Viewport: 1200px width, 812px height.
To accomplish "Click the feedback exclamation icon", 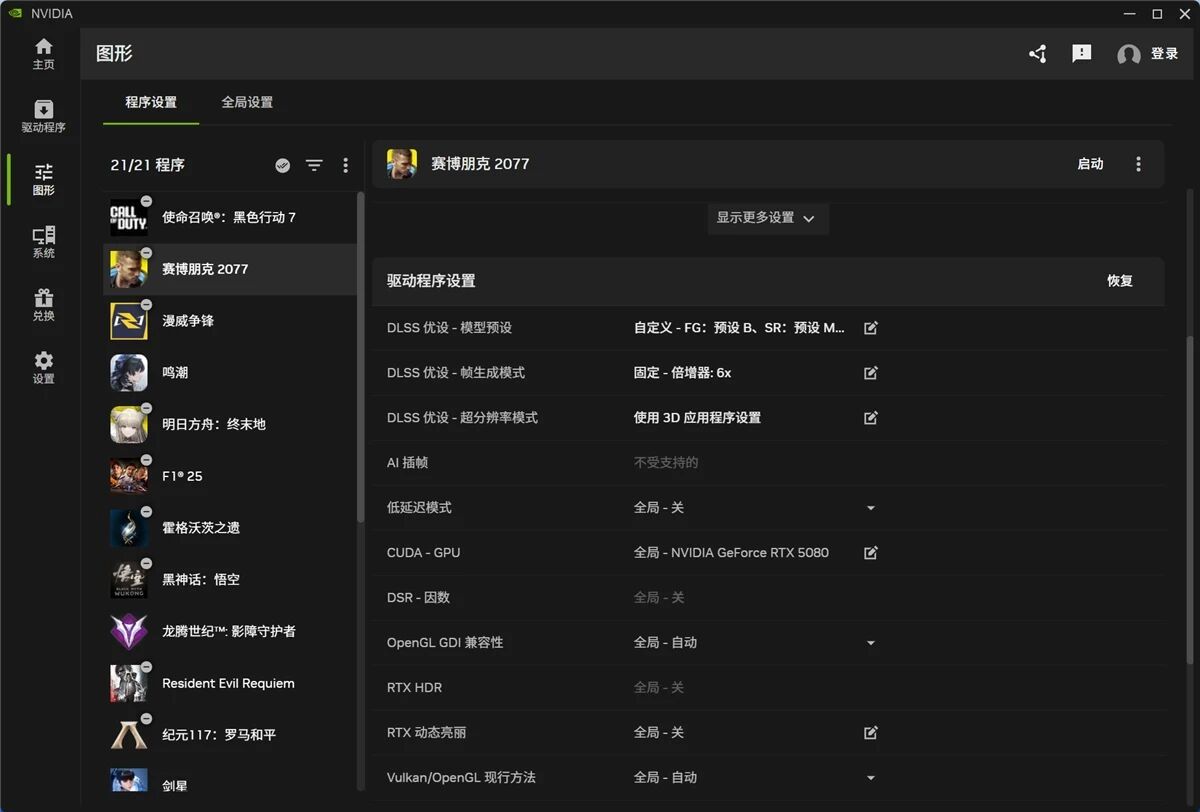I will pyautogui.click(x=1082, y=54).
